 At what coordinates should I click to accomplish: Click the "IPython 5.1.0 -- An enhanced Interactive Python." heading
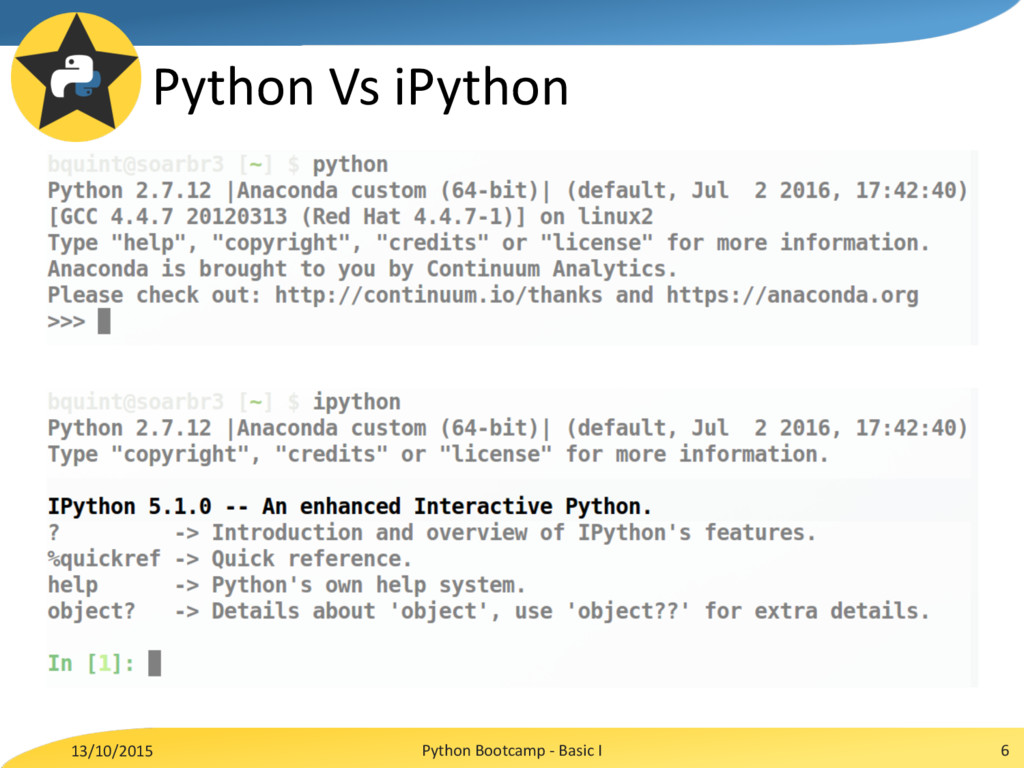pyautogui.click(x=349, y=506)
